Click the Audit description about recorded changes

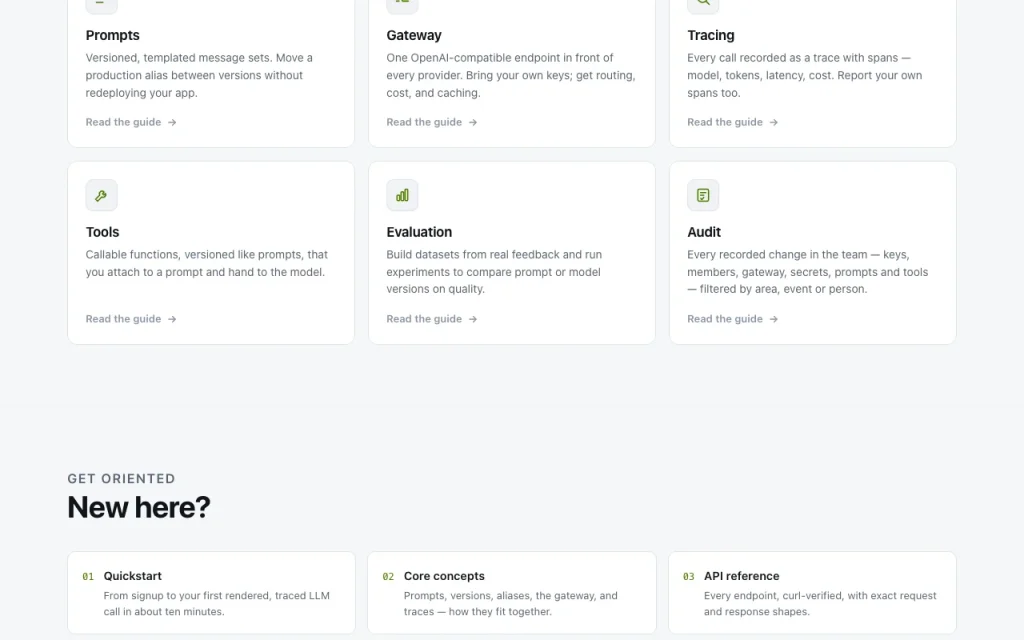coord(807,272)
